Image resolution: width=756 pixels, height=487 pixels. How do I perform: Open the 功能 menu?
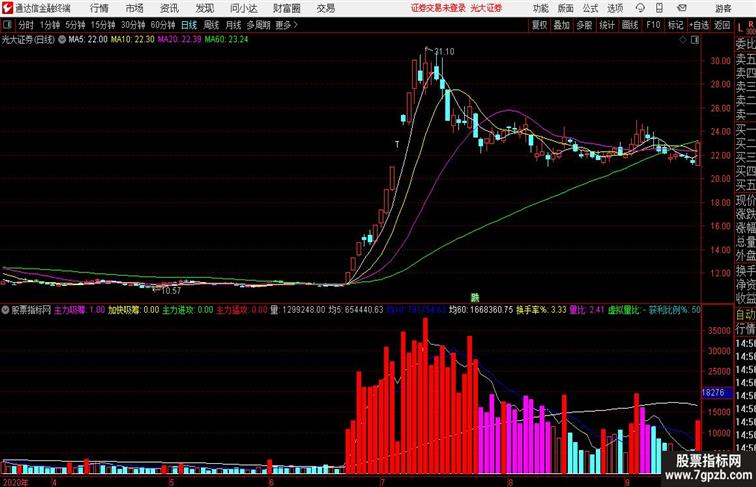point(540,8)
